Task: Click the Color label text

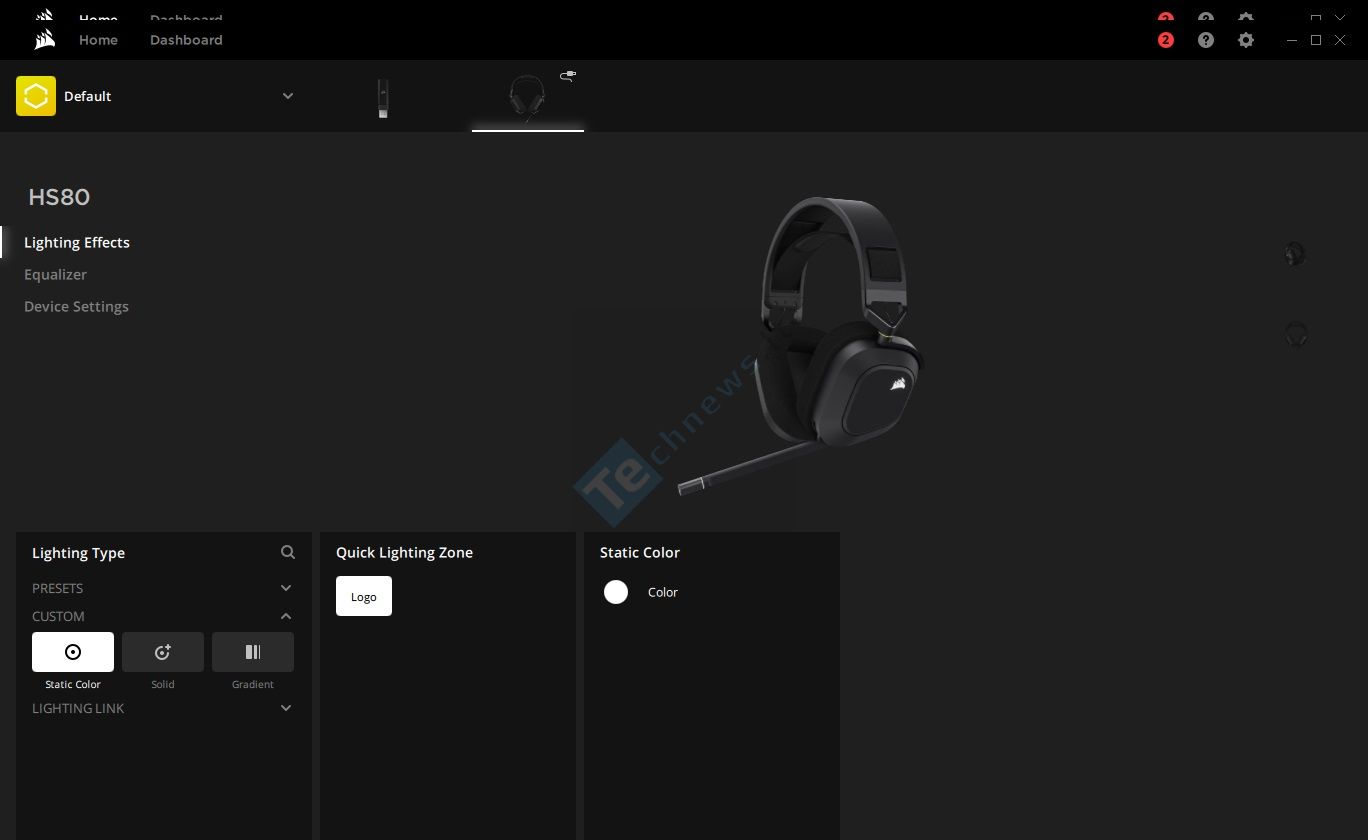Action: pyautogui.click(x=663, y=592)
